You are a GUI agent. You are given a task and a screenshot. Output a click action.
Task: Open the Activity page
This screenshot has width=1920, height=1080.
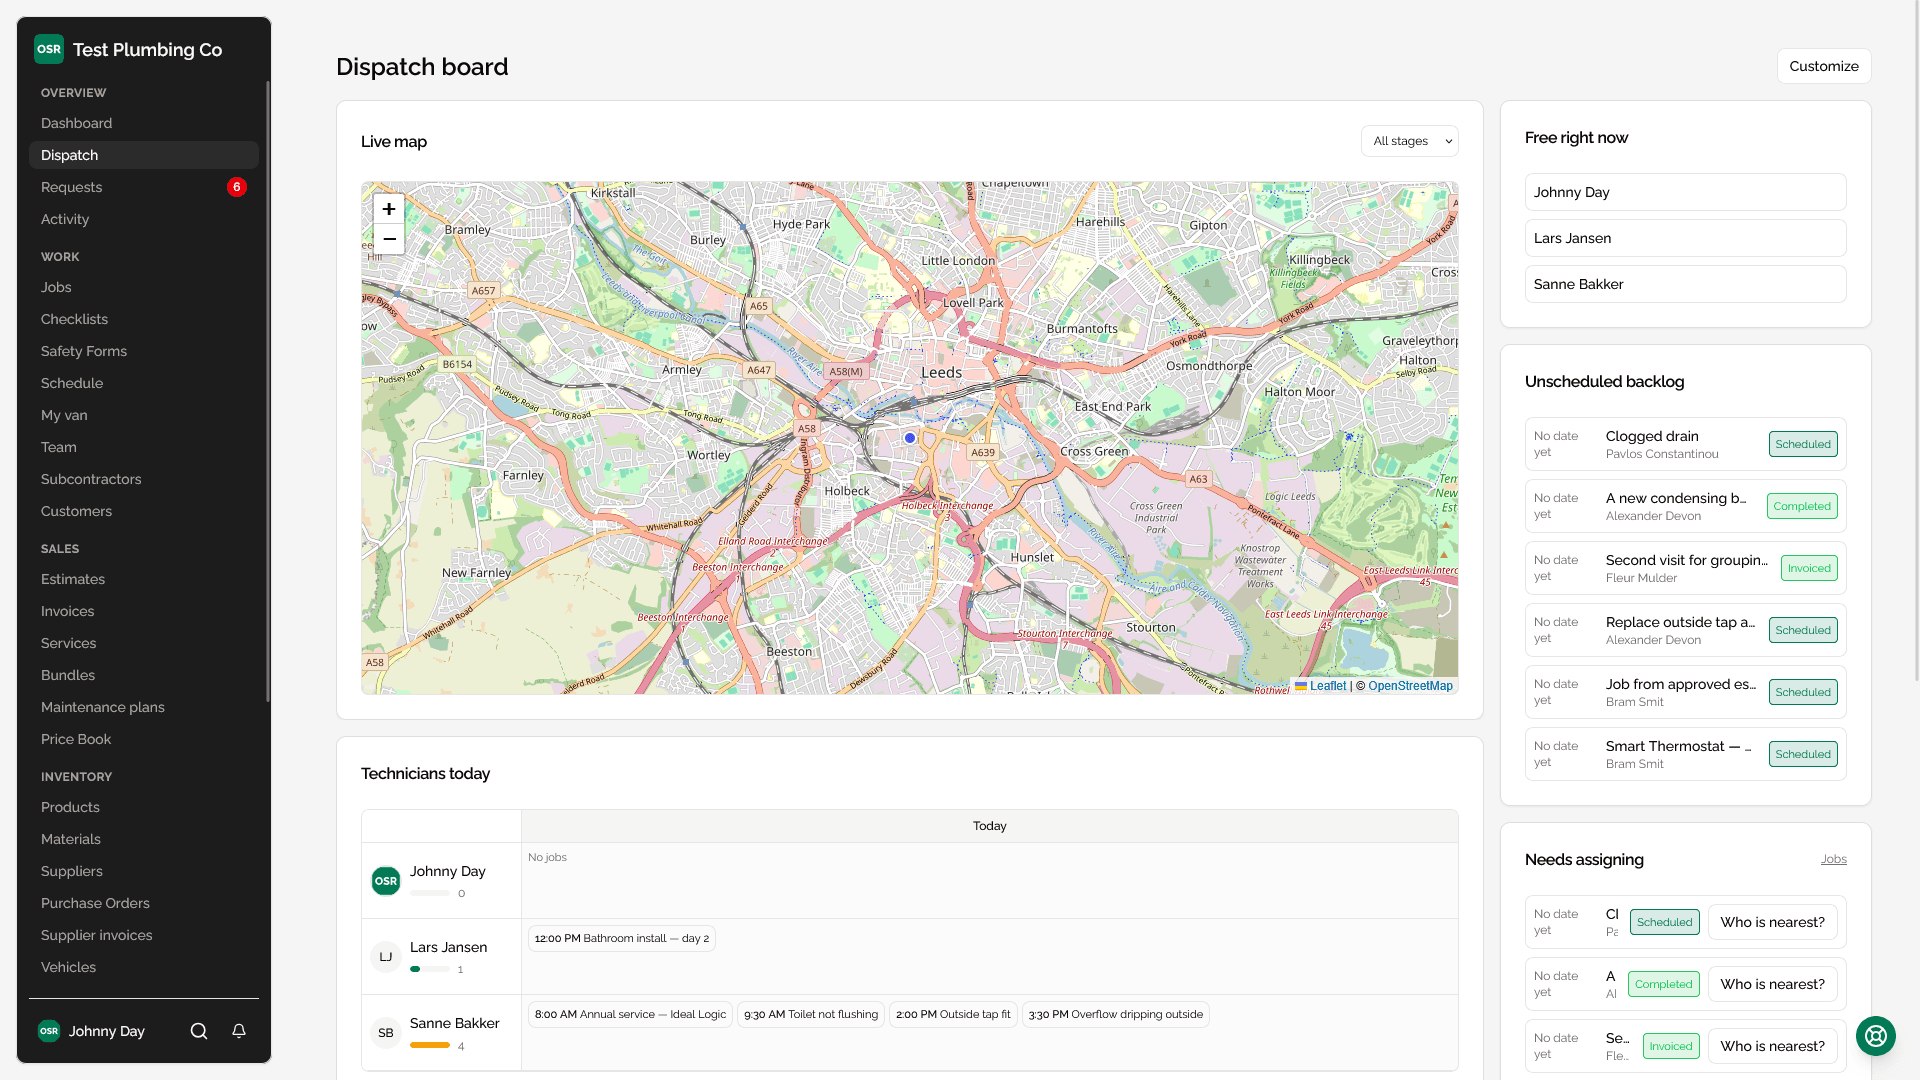(144, 219)
